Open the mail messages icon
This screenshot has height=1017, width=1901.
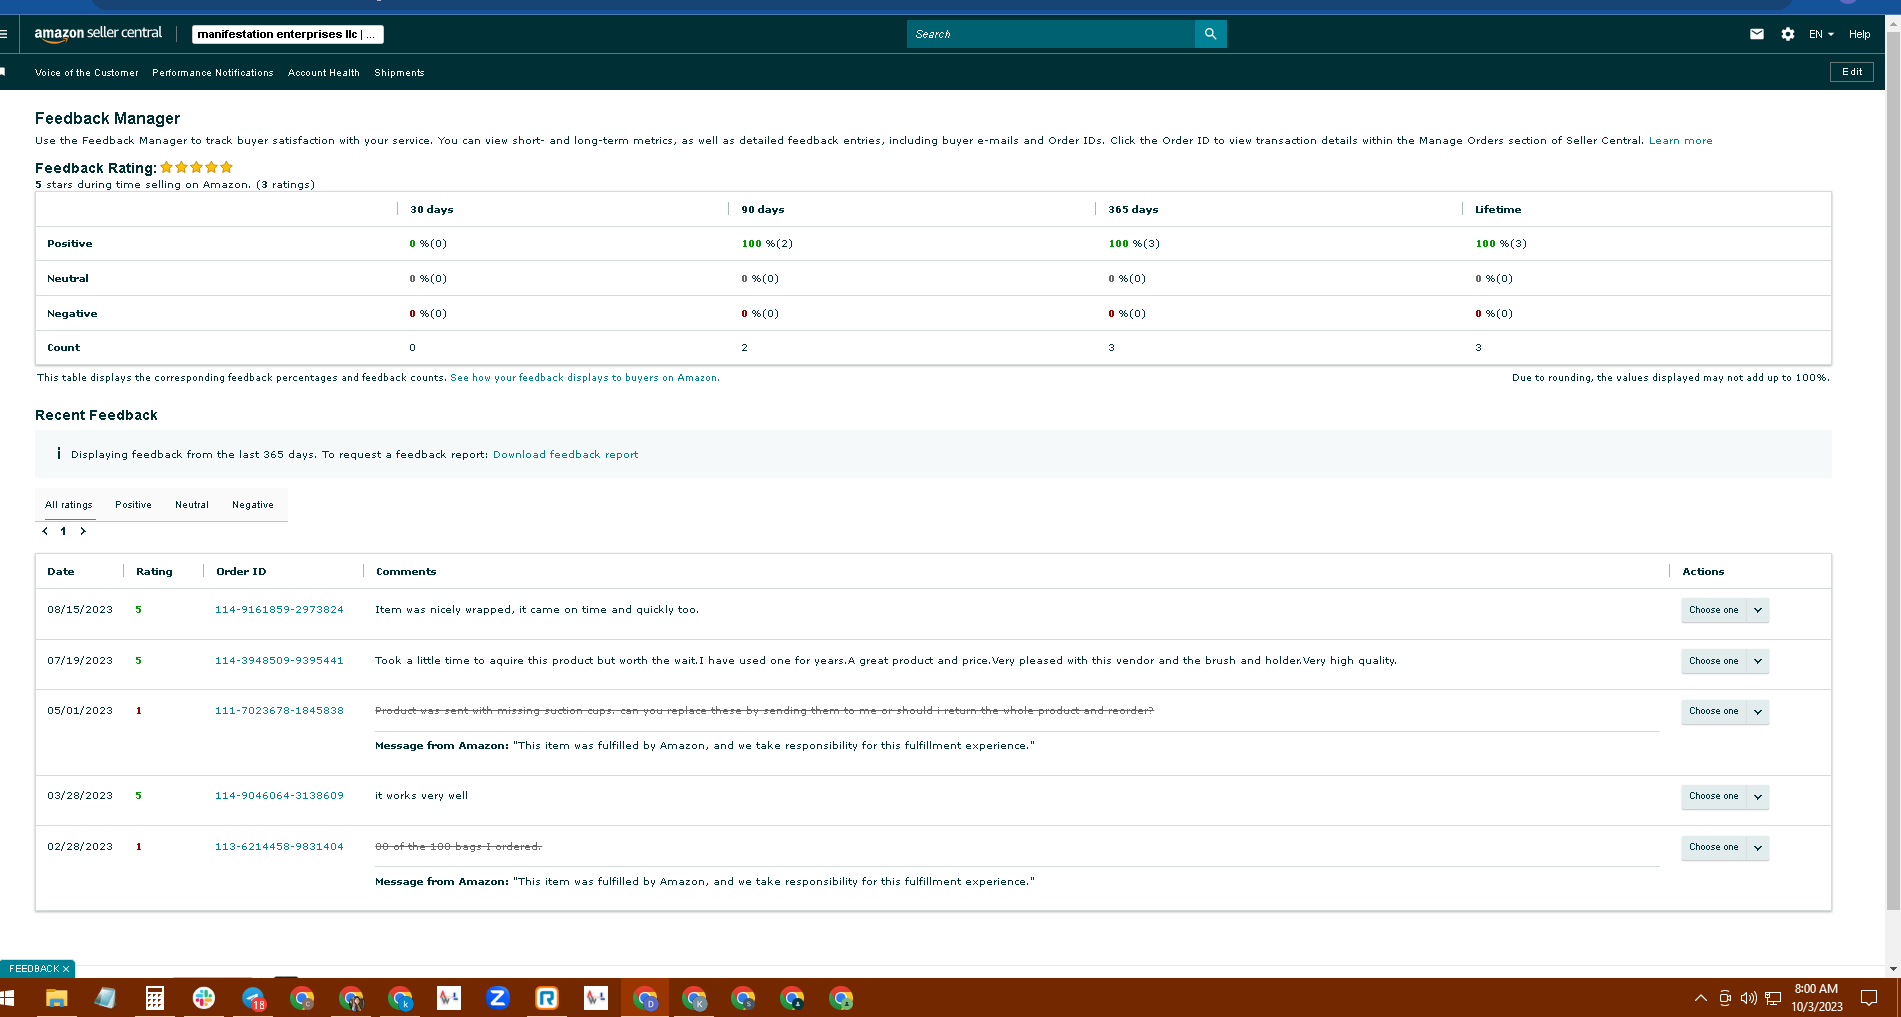click(x=1757, y=34)
